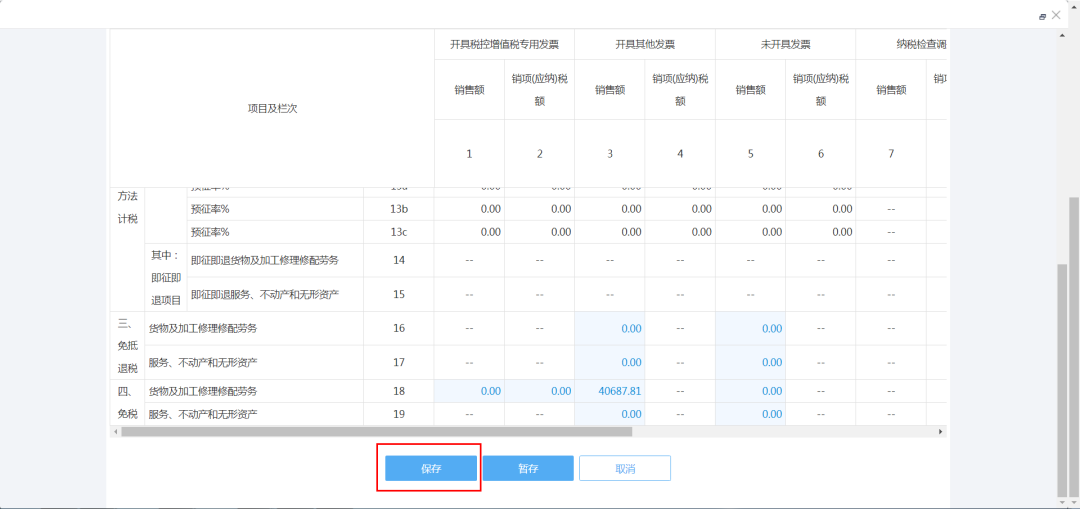
Task: Select row 18 column 1 sales amount field
Action: [469, 391]
